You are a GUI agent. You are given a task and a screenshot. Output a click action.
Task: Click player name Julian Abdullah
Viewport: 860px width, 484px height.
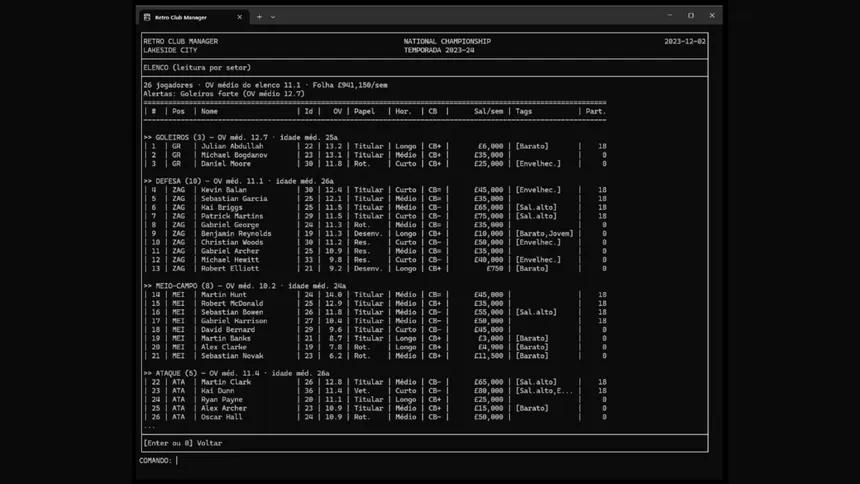pyautogui.click(x=232, y=146)
